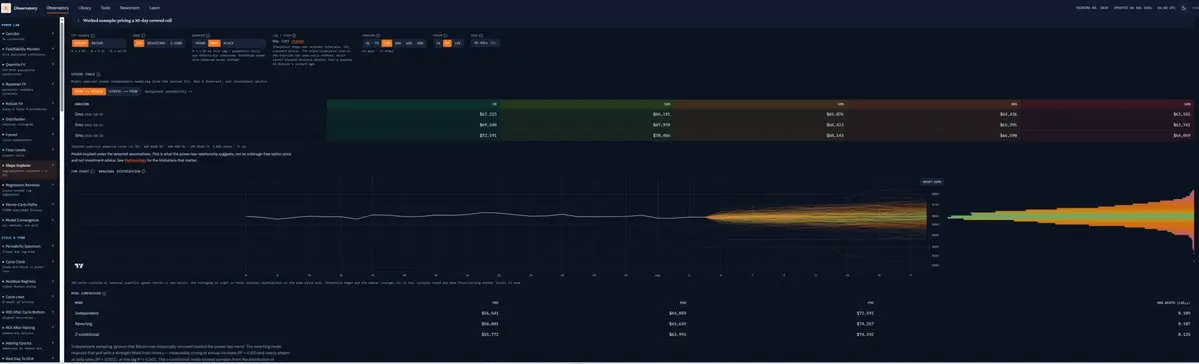The height and width of the screenshot is (364, 1199).
Task: Click the info icon beside MODE COMPARISON
Action: 104,293
